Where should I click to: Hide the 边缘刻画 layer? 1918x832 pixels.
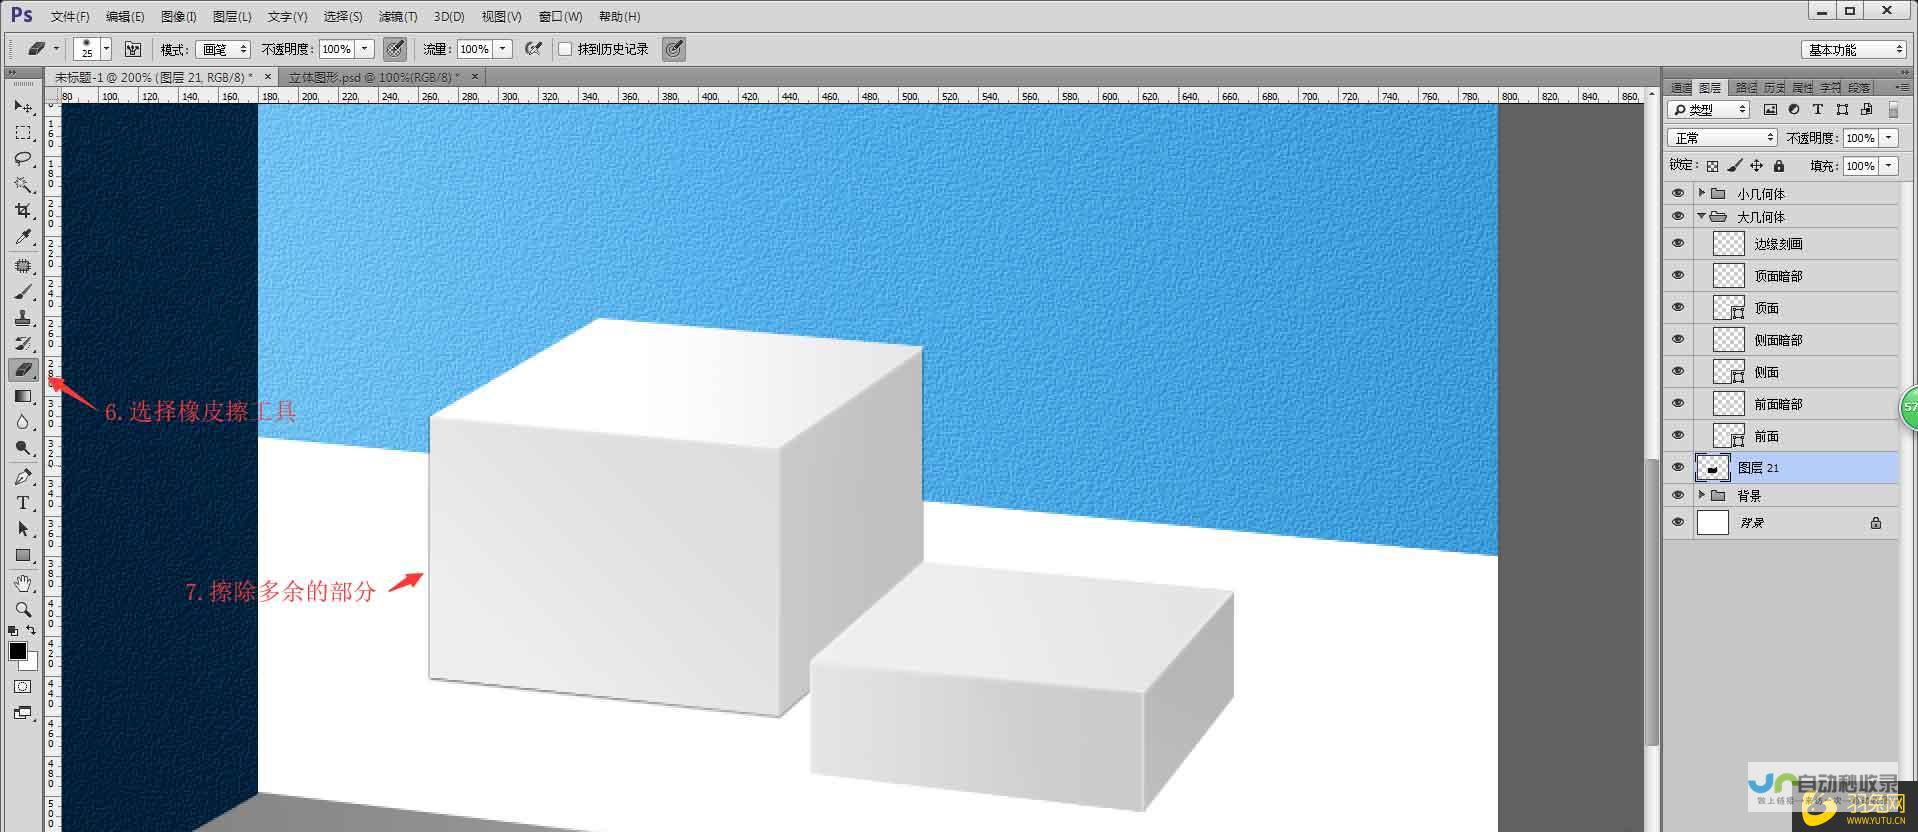1678,243
